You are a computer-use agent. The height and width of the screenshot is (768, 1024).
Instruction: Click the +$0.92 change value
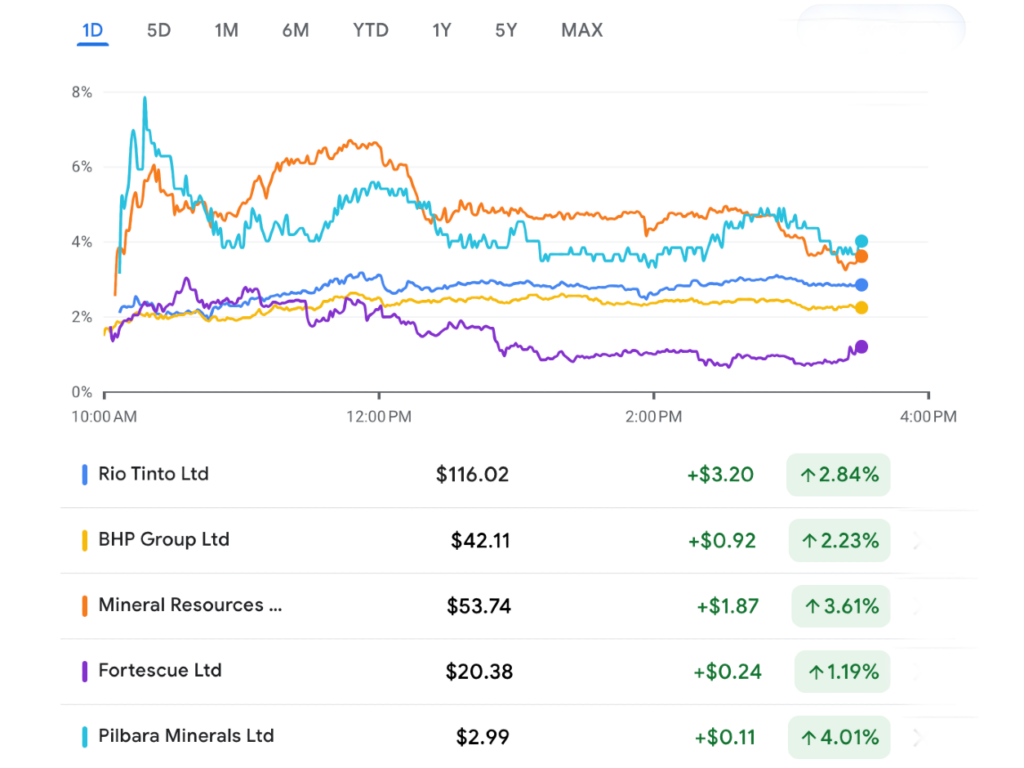coord(722,541)
